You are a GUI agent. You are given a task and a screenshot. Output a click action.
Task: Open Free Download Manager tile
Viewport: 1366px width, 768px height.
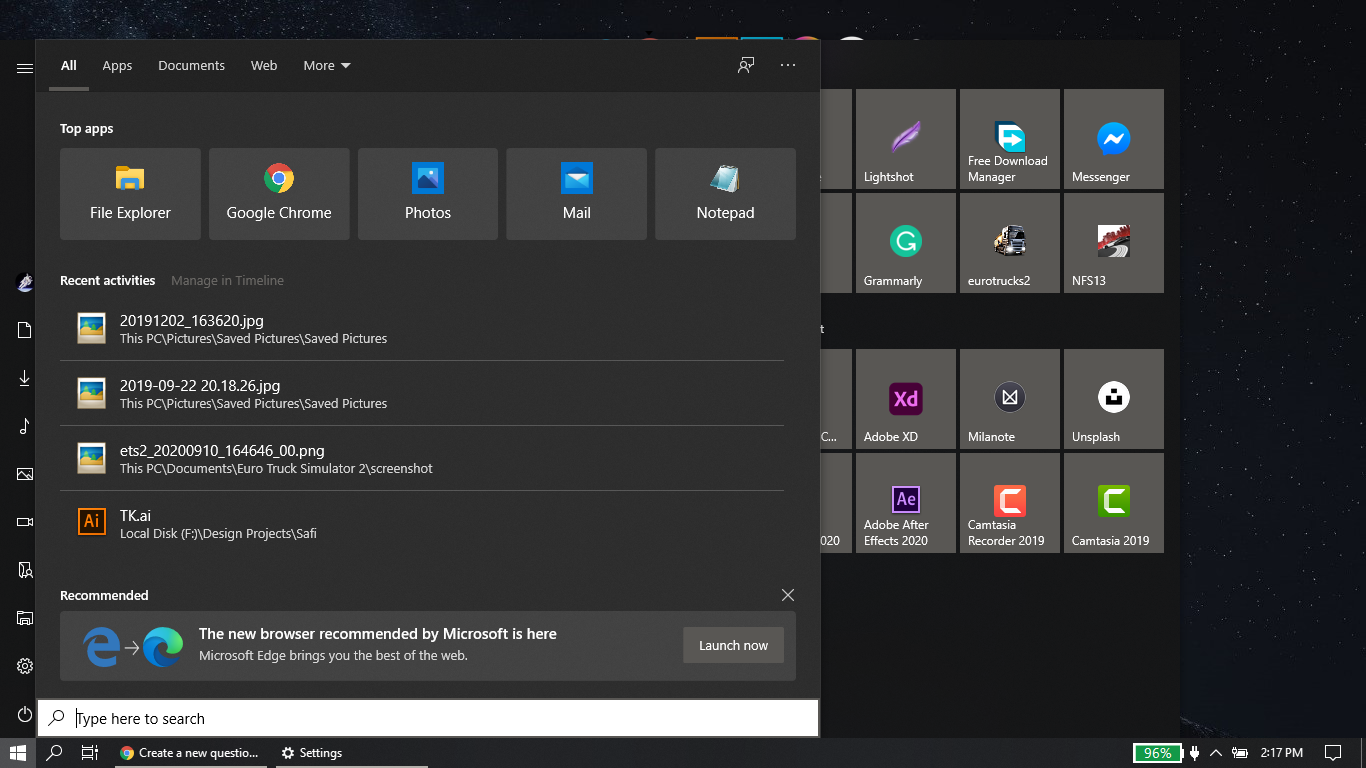point(1010,139)
